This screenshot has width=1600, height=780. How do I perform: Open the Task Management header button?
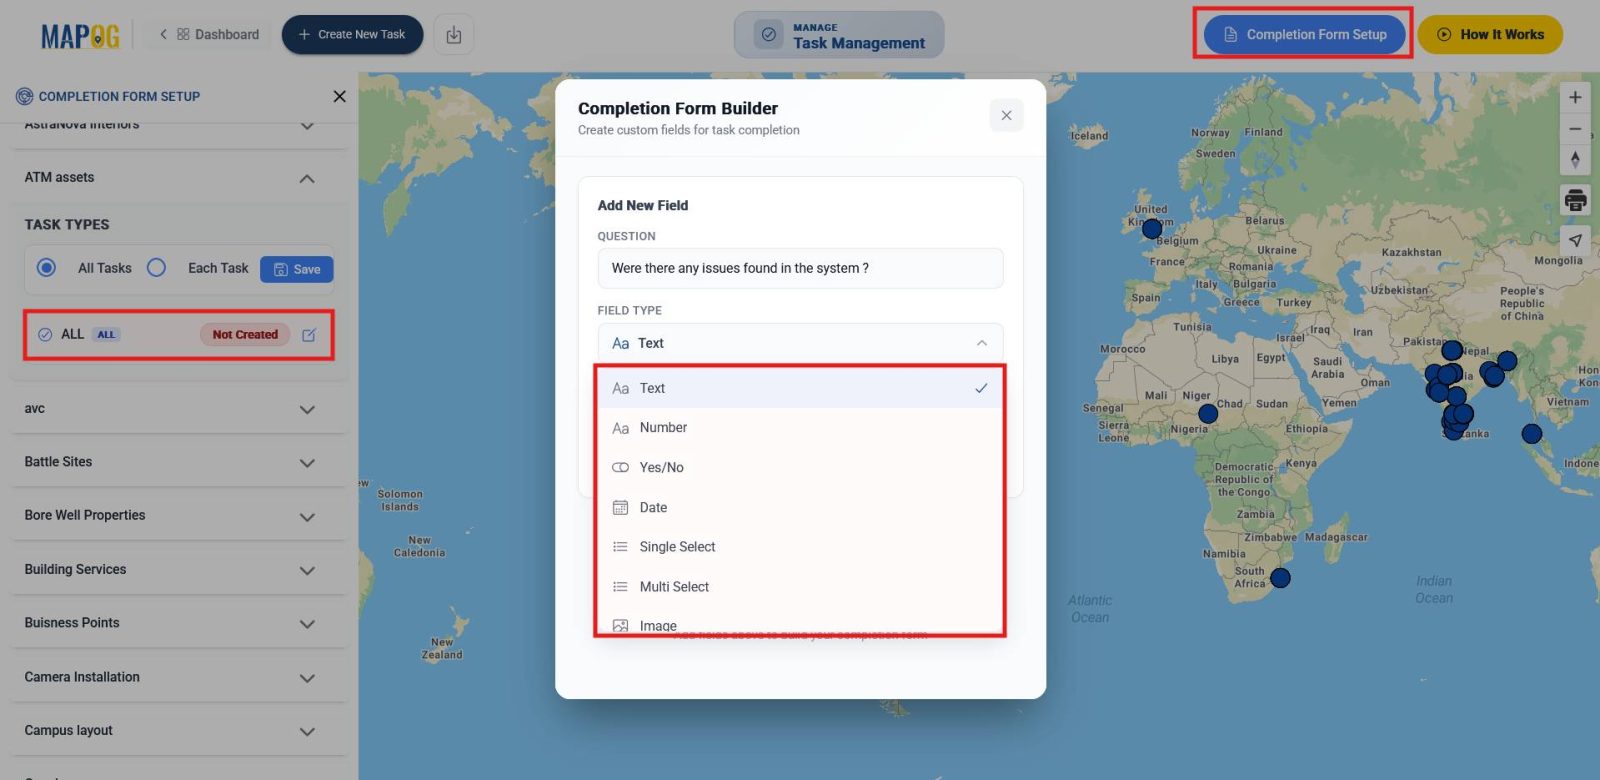tap(839, 35)
